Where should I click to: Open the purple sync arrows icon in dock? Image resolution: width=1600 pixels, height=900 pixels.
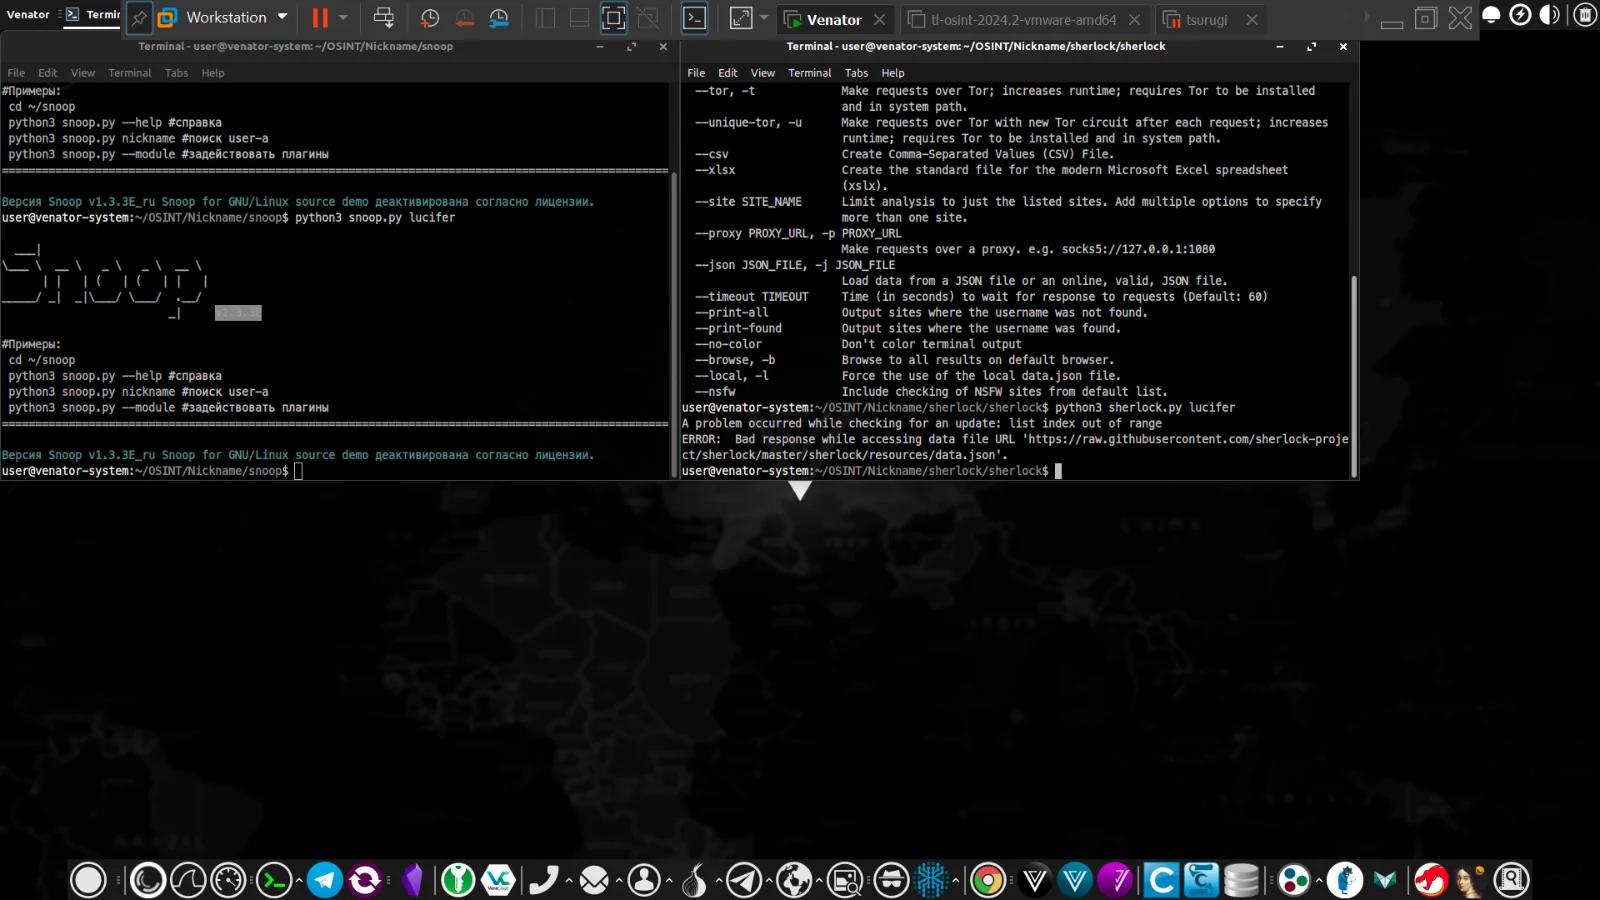[365, 880]
